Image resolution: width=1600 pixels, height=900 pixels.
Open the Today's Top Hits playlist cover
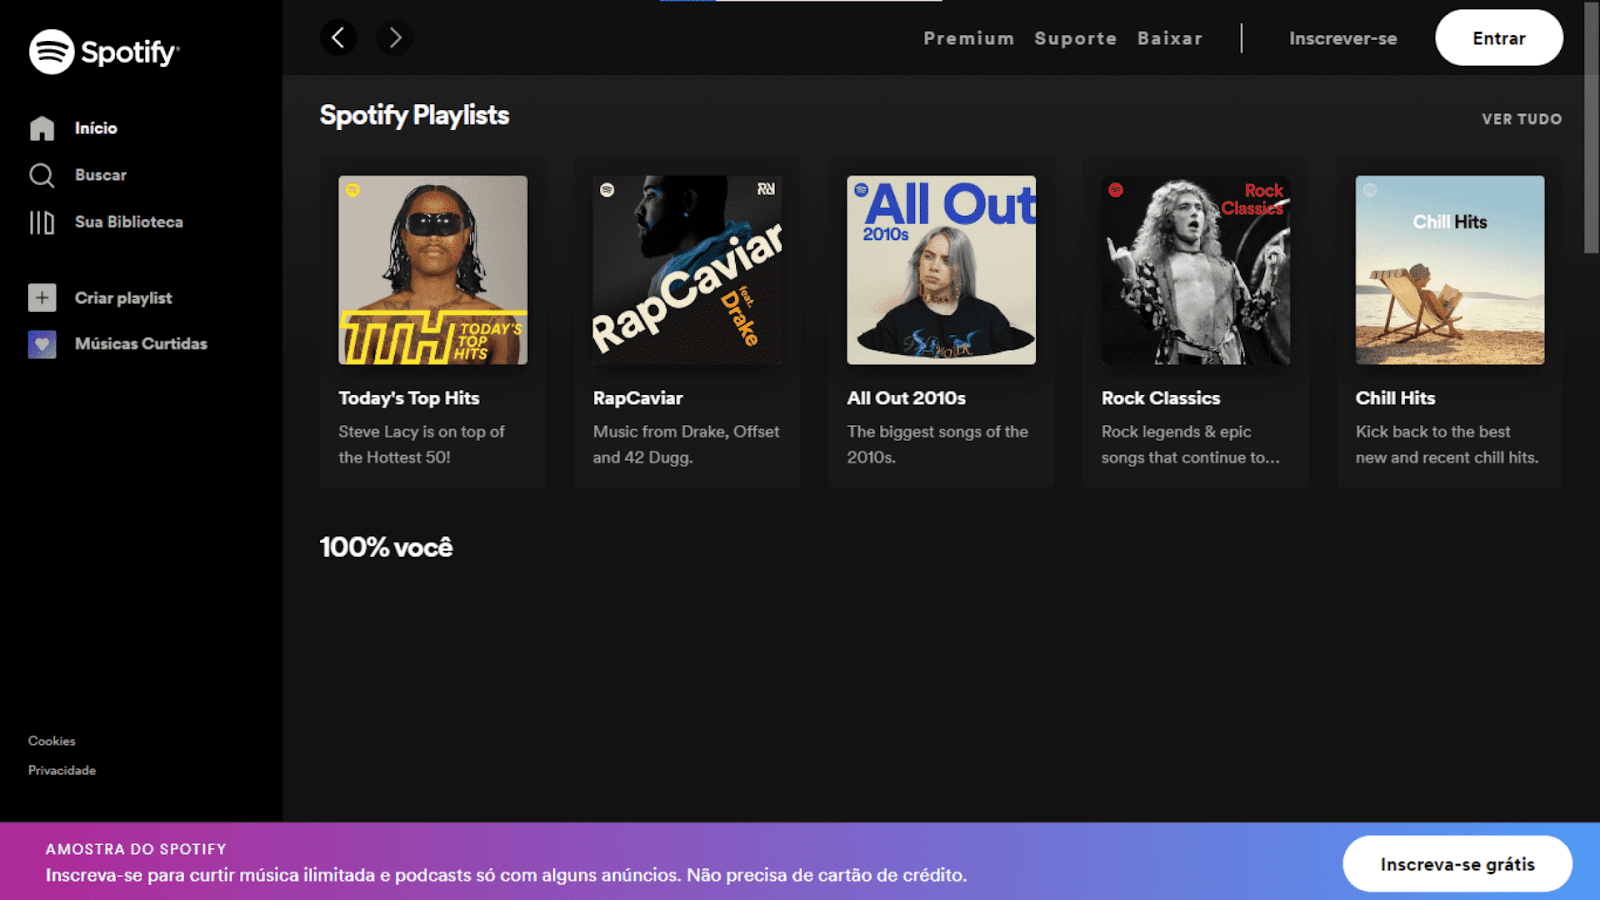[x=433, y=270]
